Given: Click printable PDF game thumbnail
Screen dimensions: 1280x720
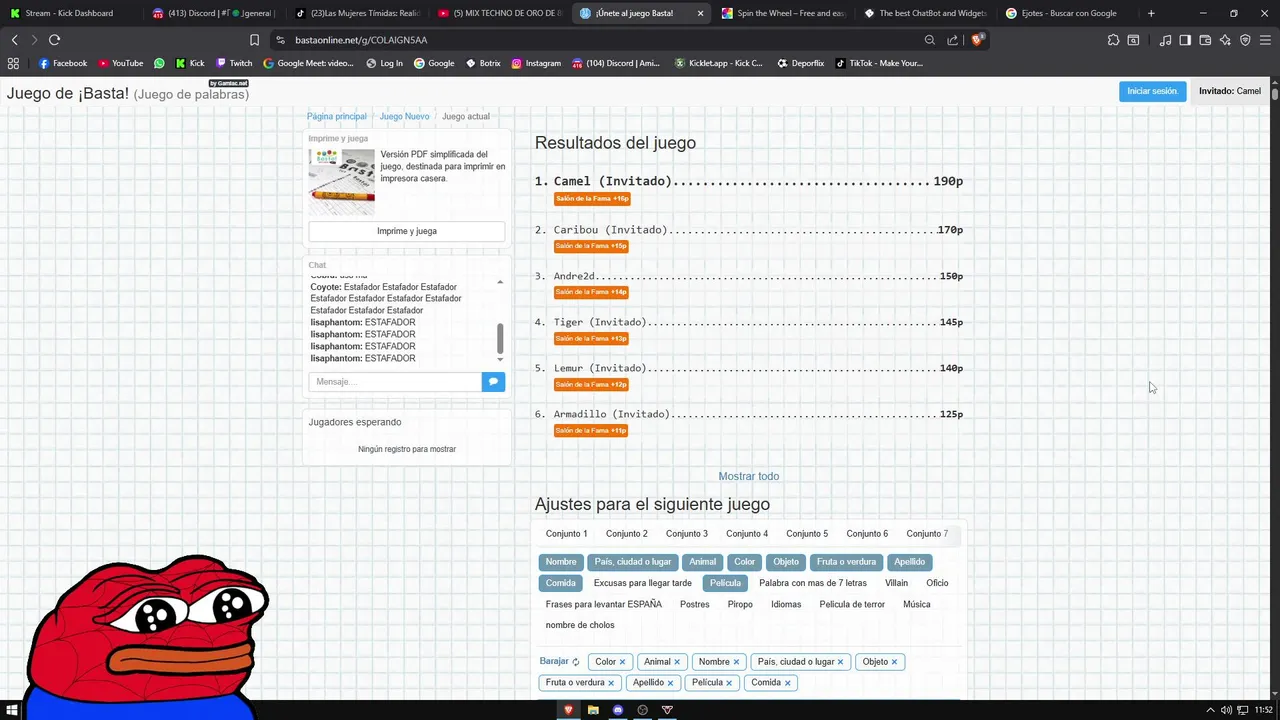Looking at the screenshot, I should [x=342, y=182].
